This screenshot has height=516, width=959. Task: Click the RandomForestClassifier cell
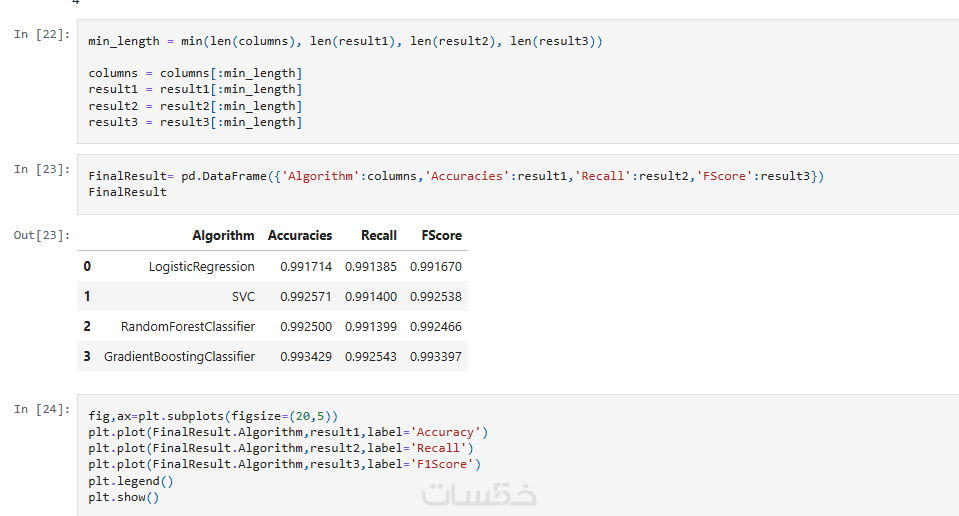click(x=188, y=326)
